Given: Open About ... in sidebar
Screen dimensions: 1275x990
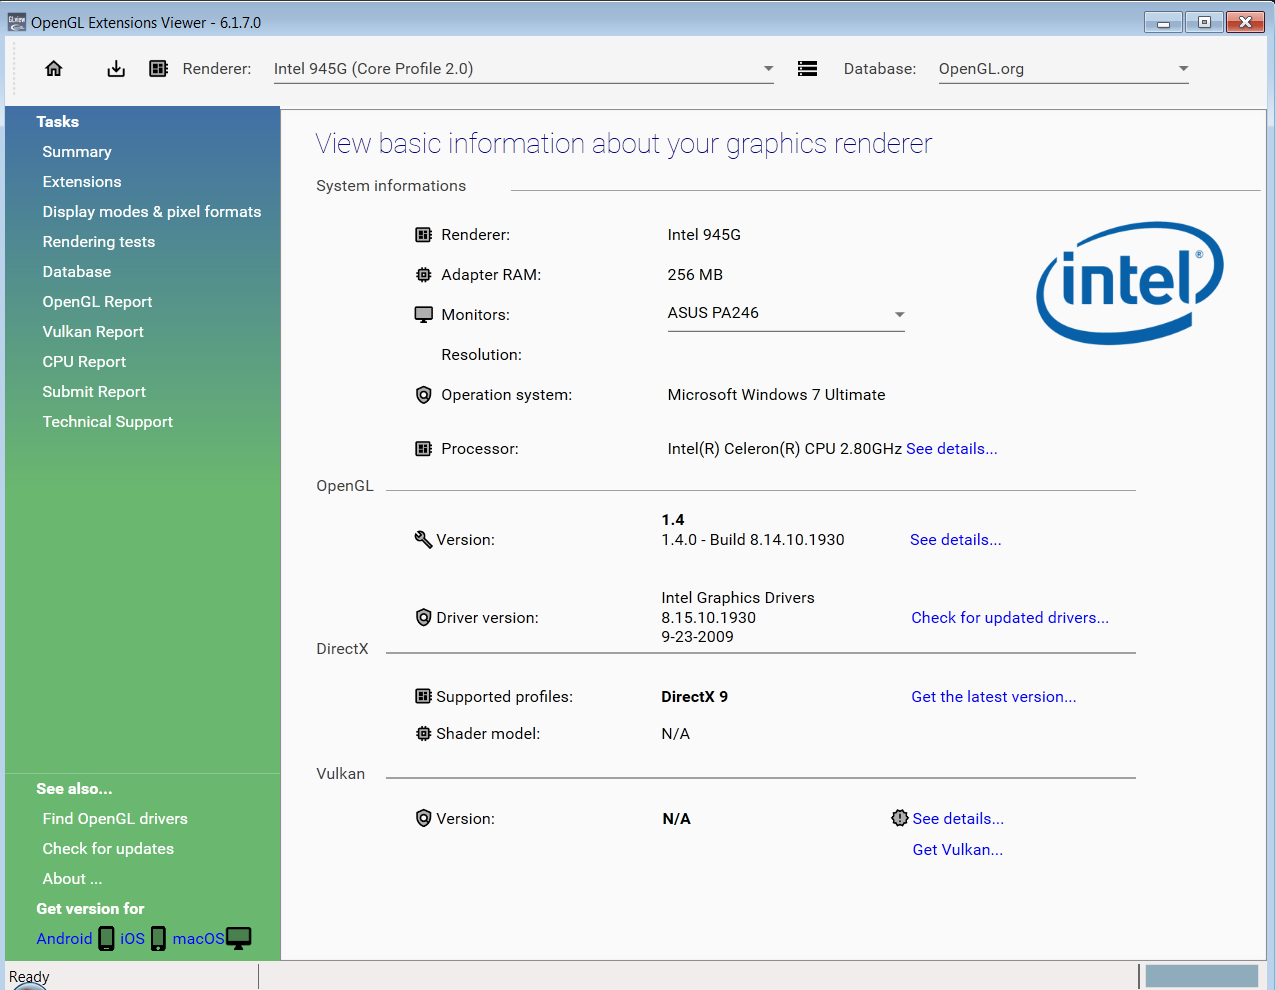Looking at the screenshot, I should coord(72,879).
